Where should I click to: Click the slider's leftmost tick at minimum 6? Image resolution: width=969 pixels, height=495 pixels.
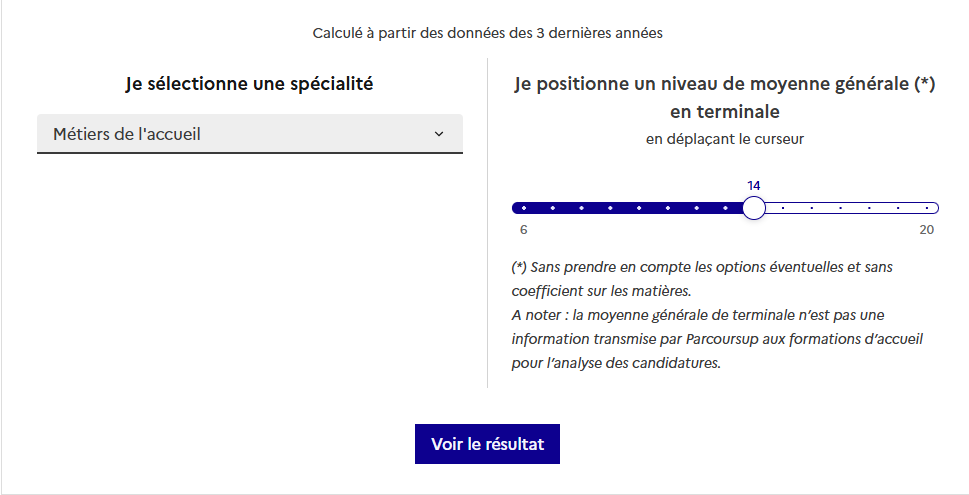pos(523,208)
